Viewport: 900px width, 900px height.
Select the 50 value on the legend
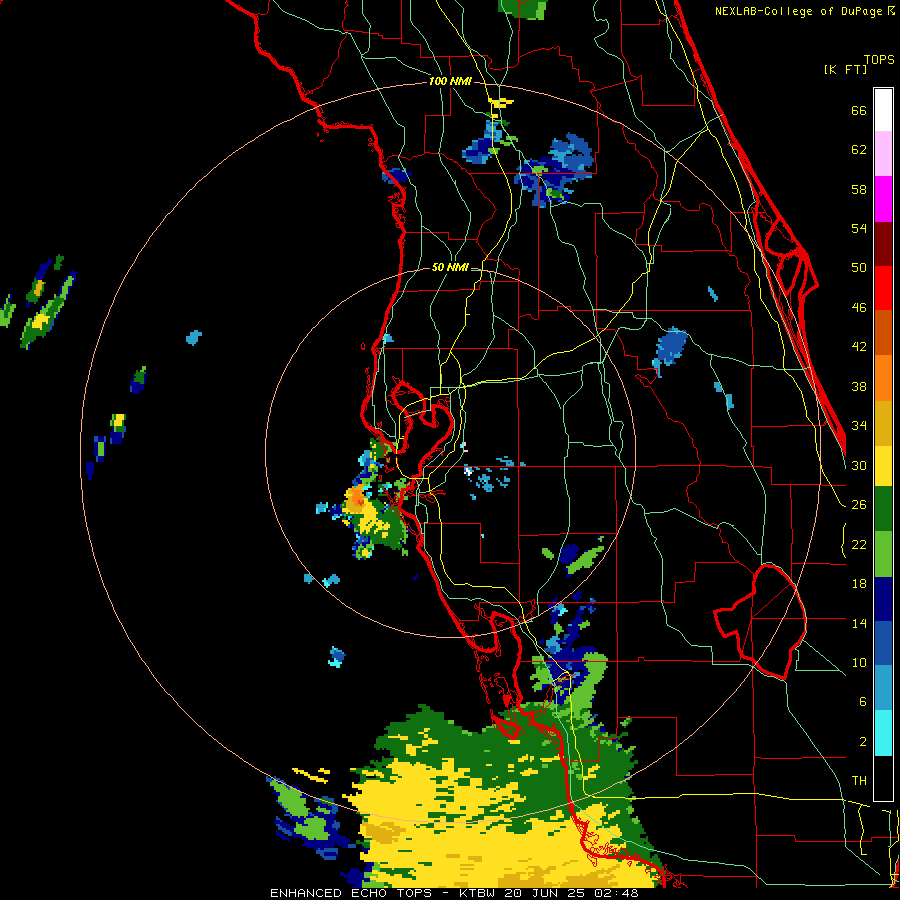859,268
